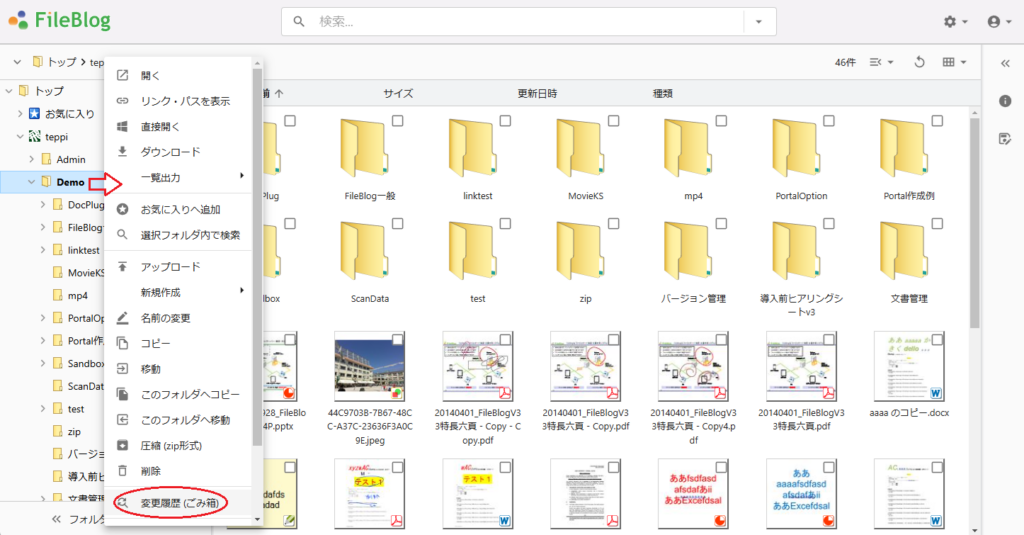The image size is (1024, 535).
Task: Choose 変更履歴 (ごみ箱) from context menu
Action: coord(178,503)
